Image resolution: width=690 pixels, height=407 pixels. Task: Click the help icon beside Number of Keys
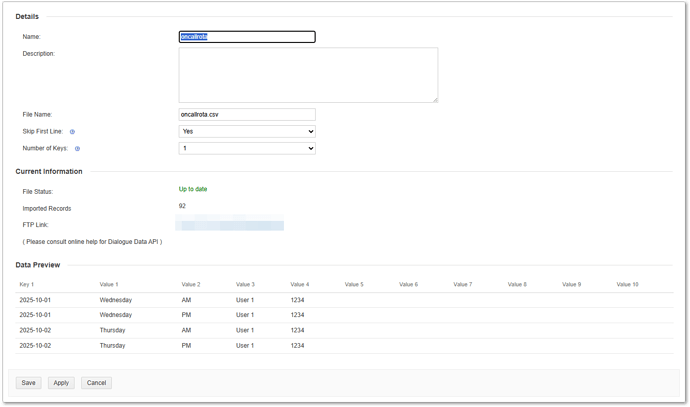(77, 149)
